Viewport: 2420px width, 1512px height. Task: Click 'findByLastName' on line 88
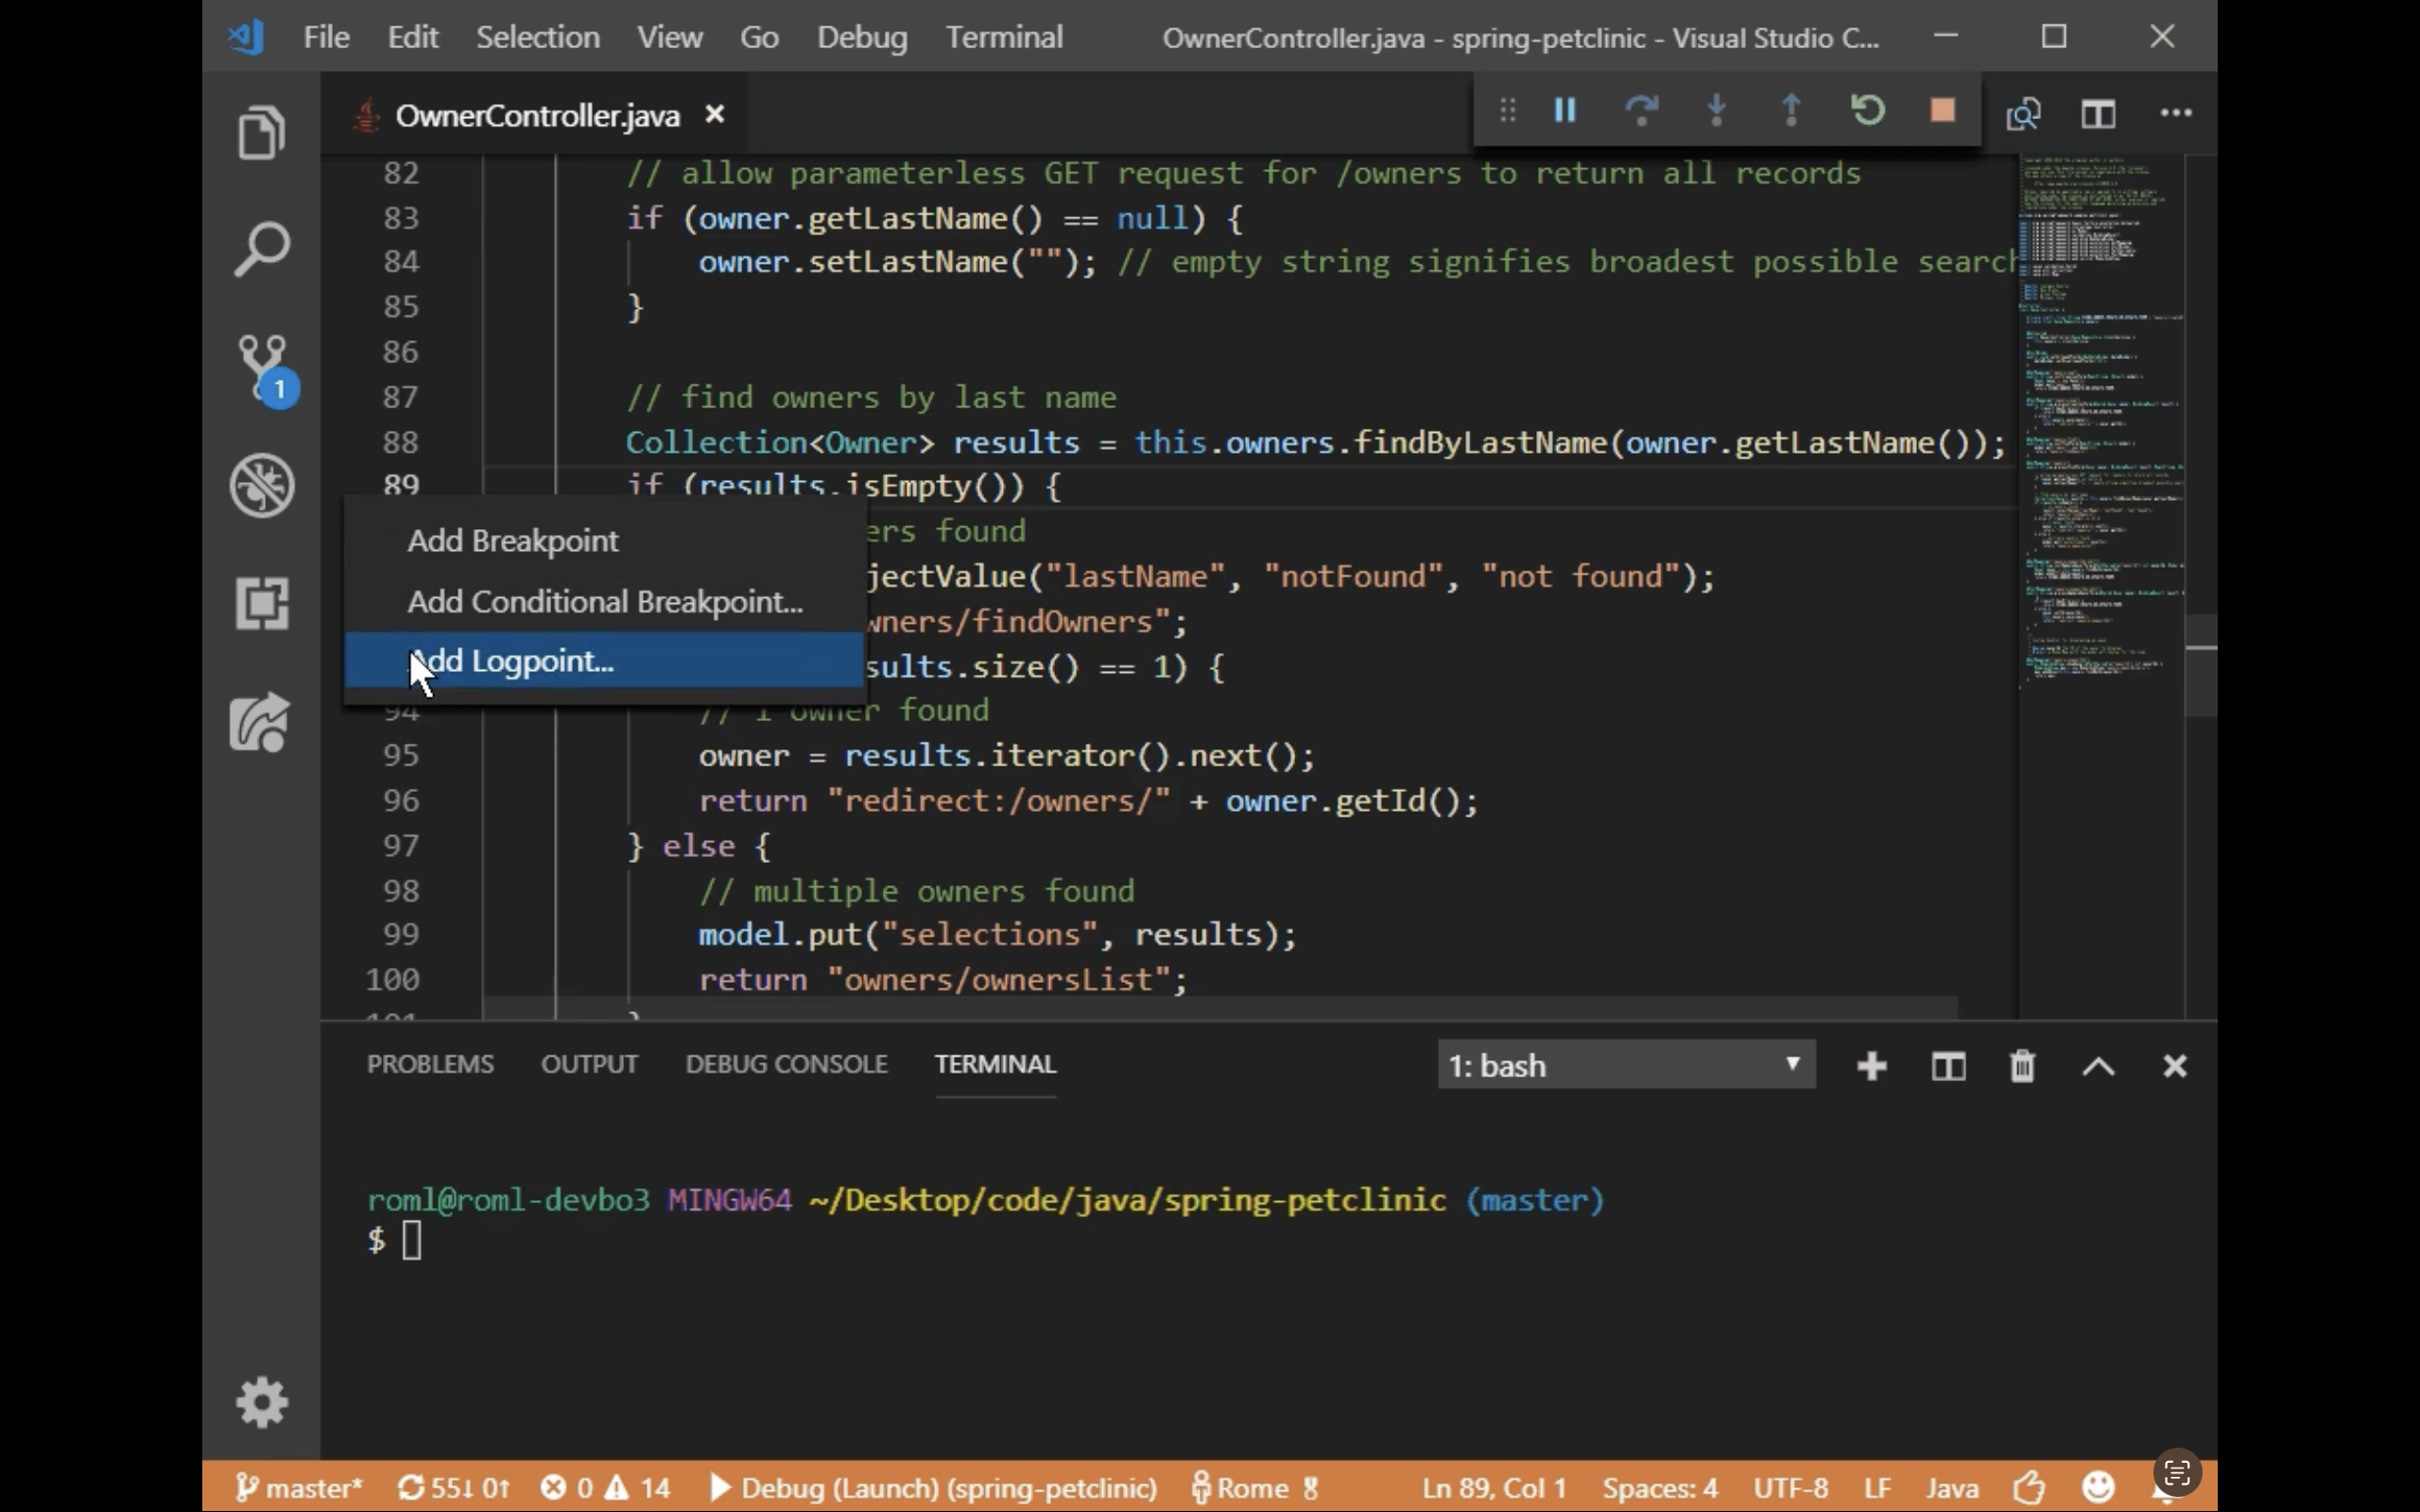click(1479, 443)
